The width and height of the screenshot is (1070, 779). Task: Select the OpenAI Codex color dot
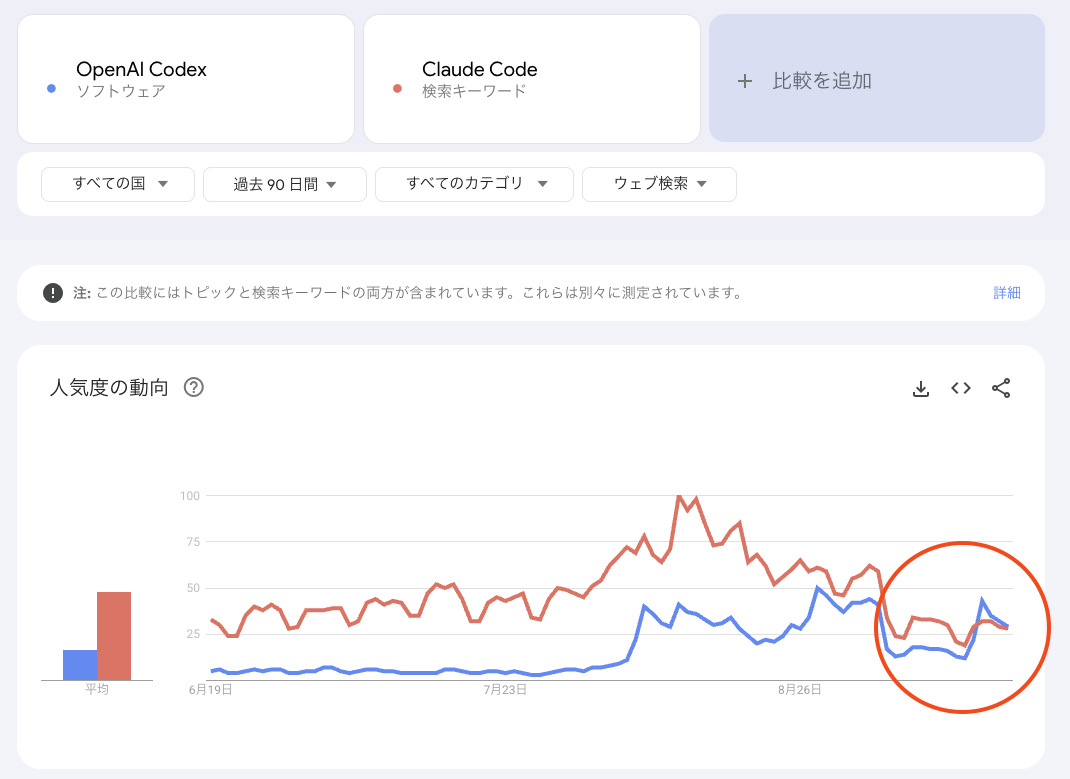pos(50,89)
